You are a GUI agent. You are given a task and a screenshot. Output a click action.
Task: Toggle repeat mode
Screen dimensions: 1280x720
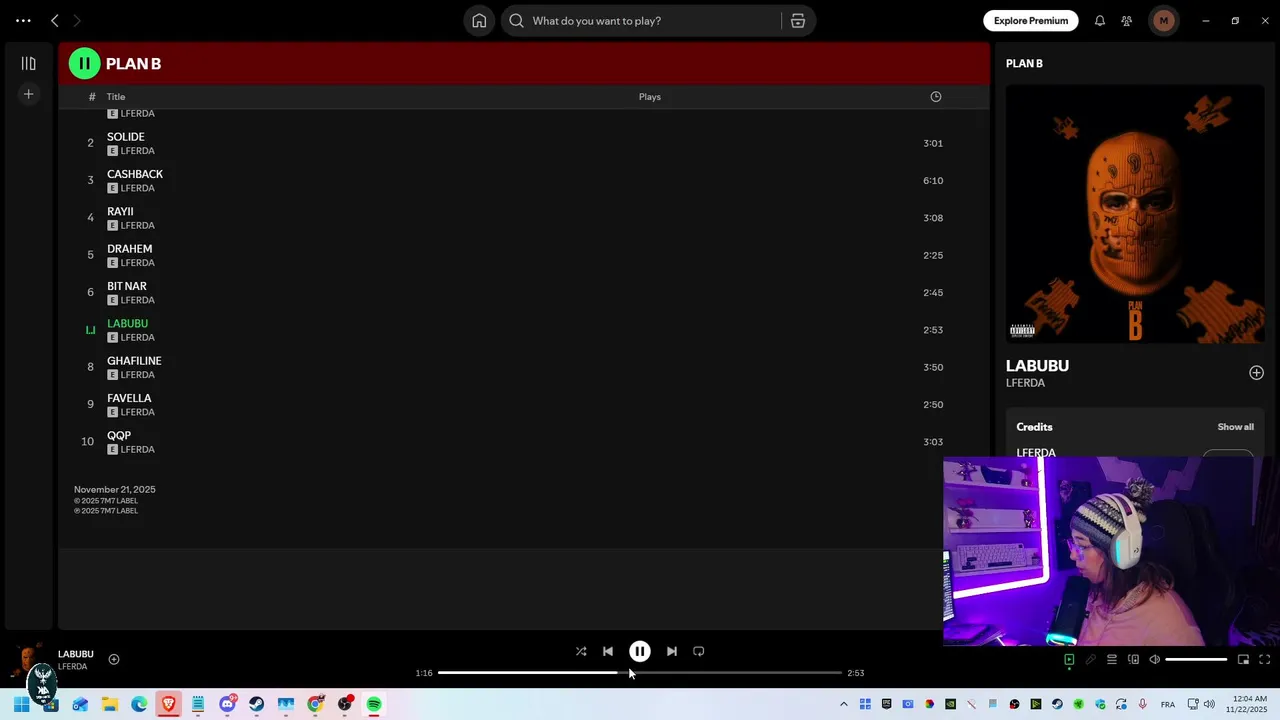pos(699,651)
